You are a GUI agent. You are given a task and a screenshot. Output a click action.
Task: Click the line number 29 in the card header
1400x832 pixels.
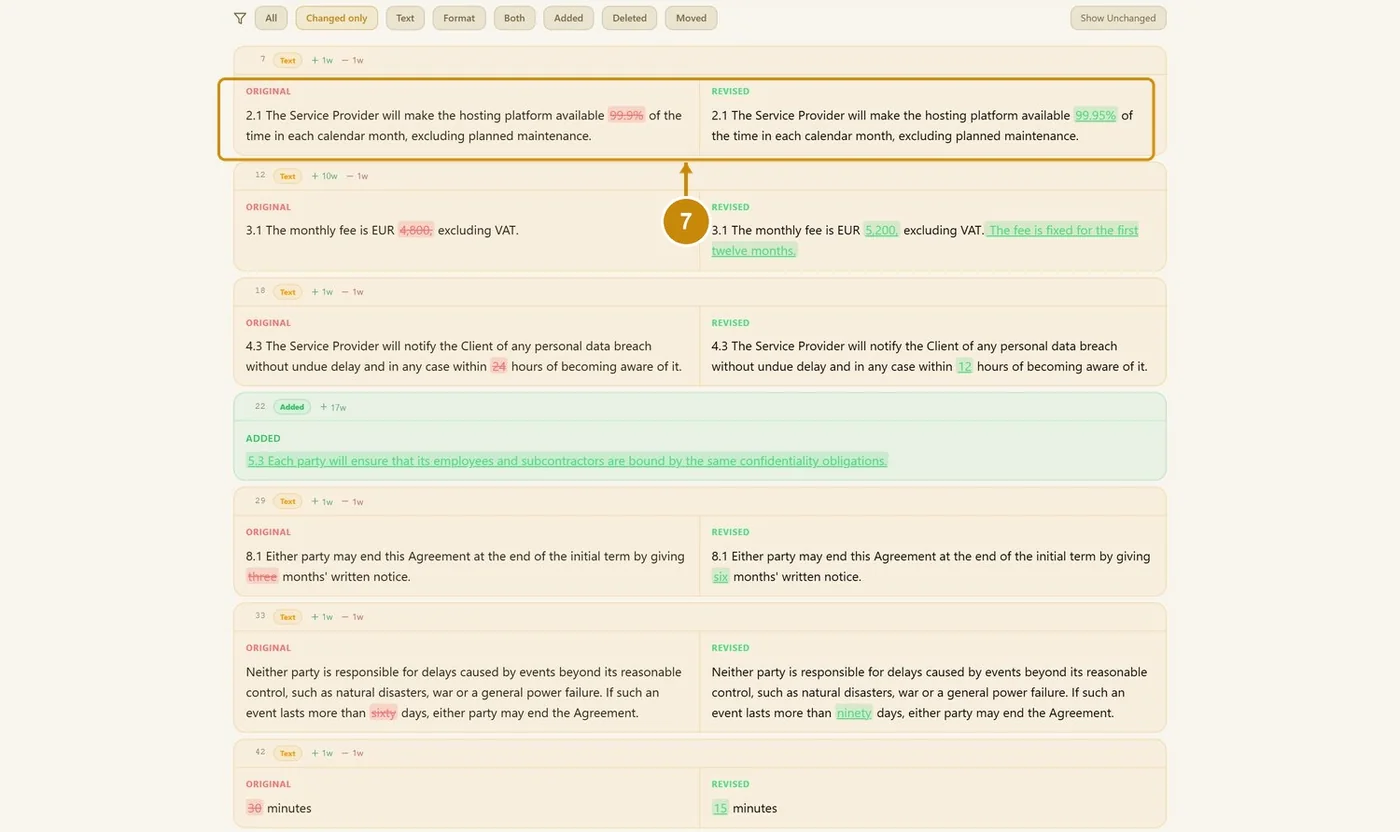260,500
